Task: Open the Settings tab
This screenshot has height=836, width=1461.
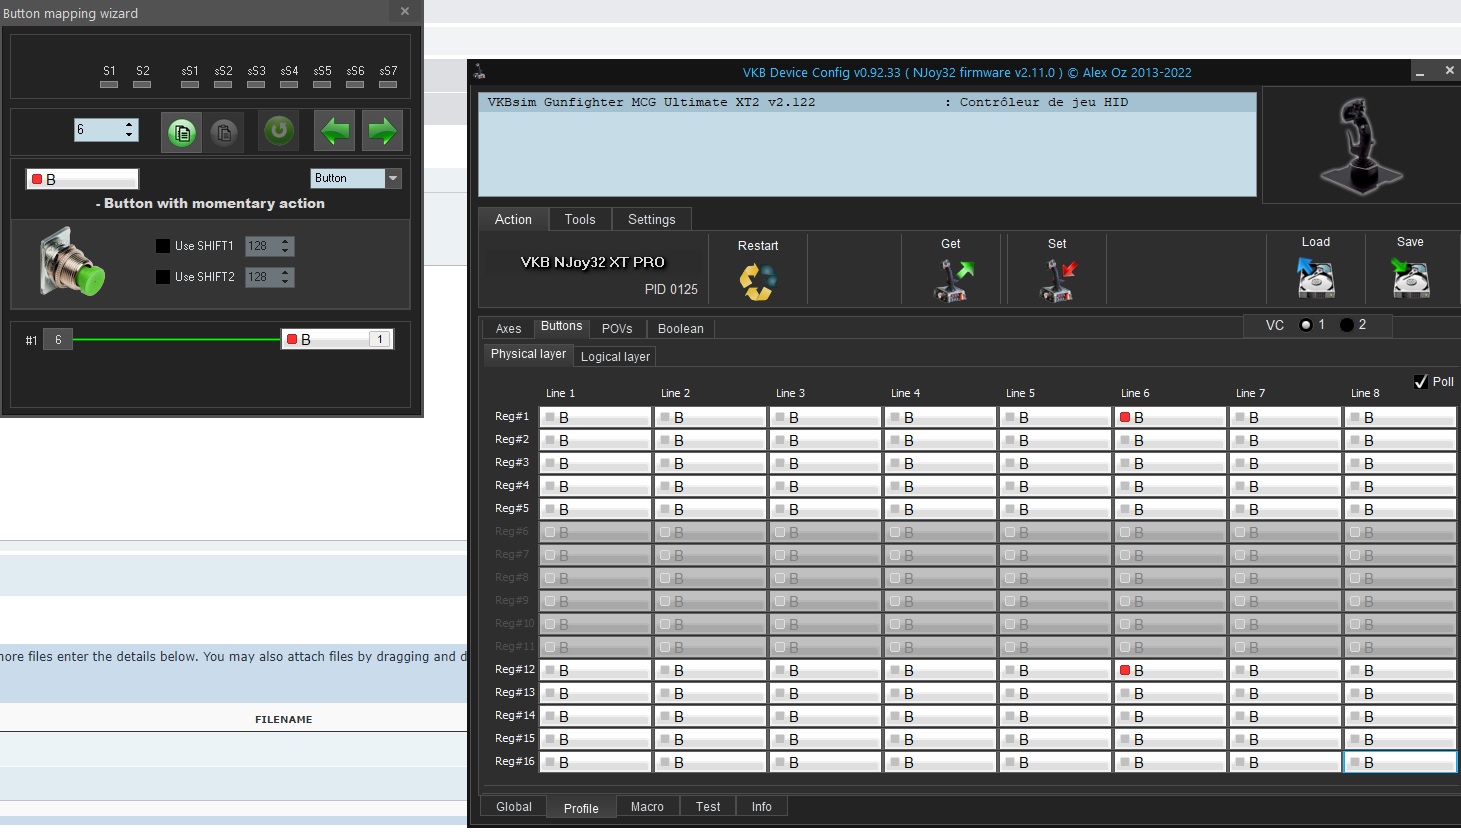Action: (652, 220)
